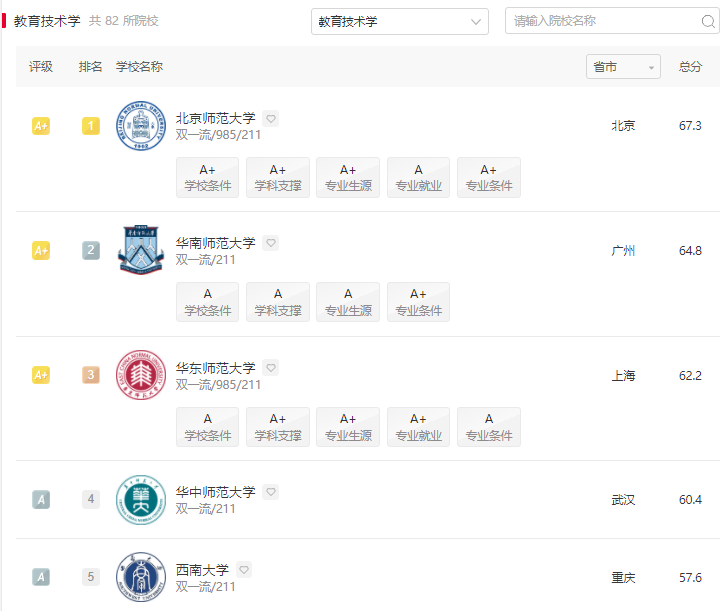Viewport: 725px width, 611px height.
Task: Click city label 广州
Action: pyautogui.click(x=623, y=251)
